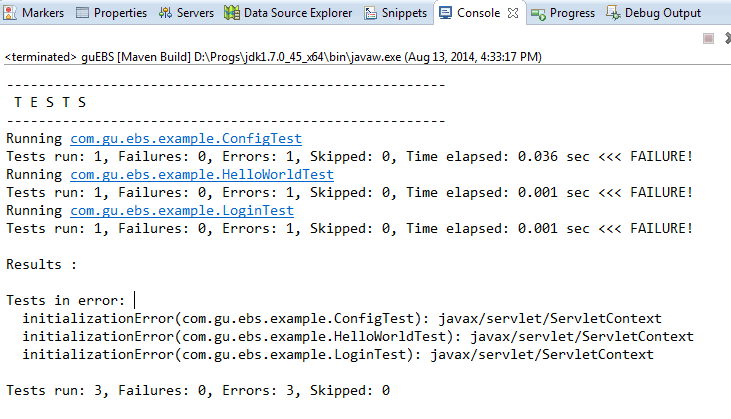
Task: Select the Progress tab label
Action: 572,13
